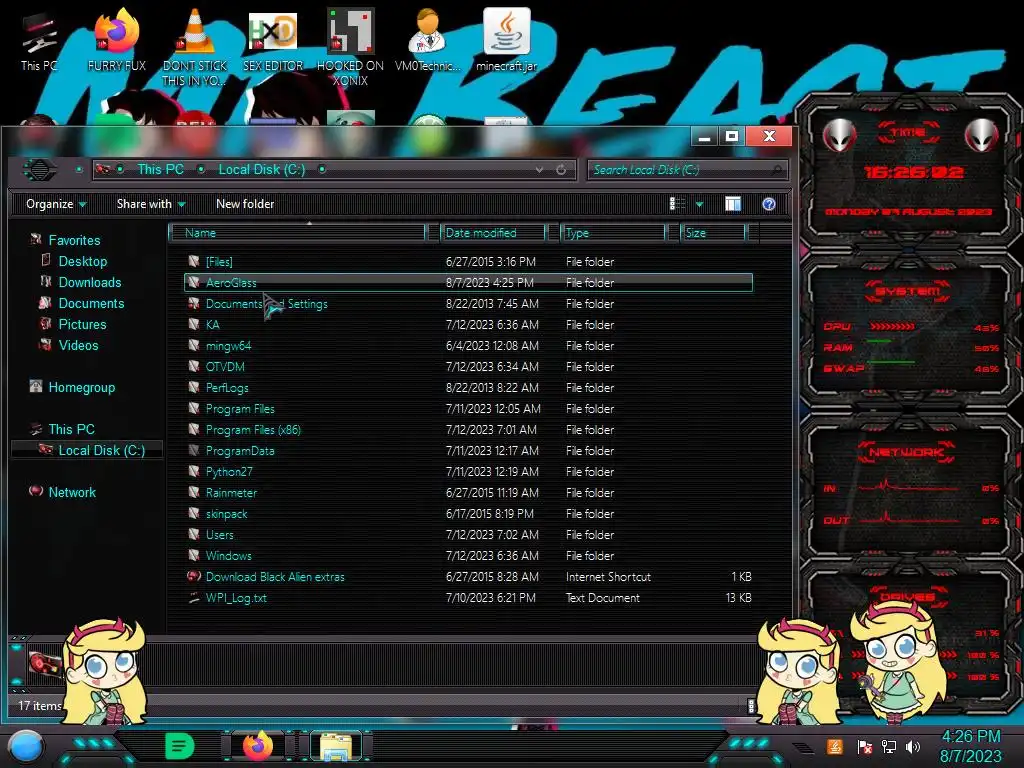
Task: Click the Explorer back navigation hexagon icon
Action: (40, 170)
